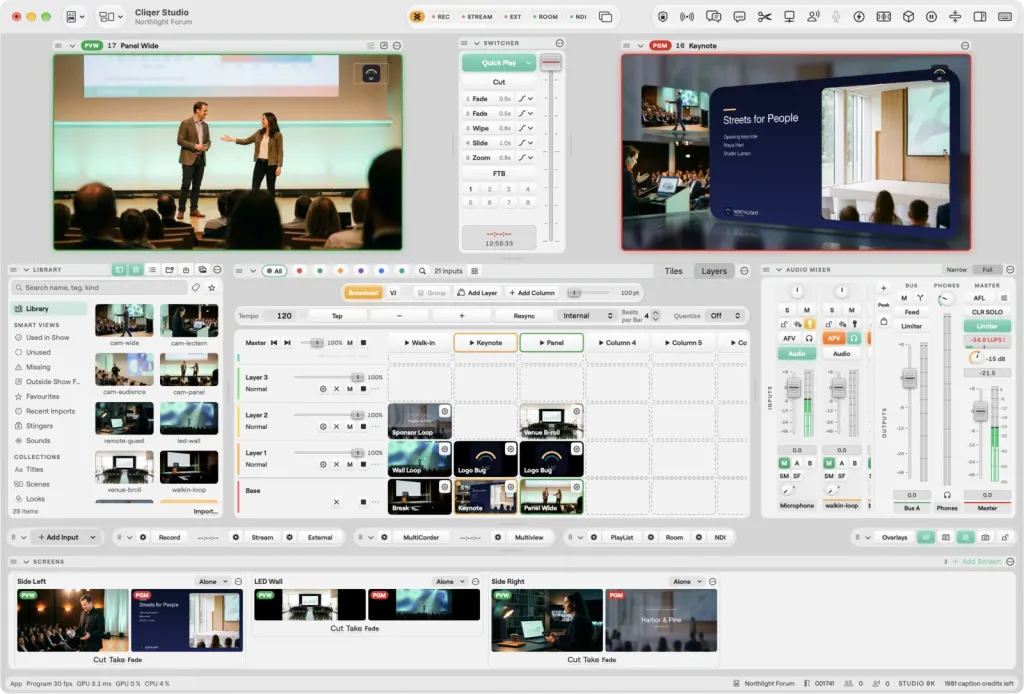The height and width of the screenshot is (694, 1024).
Task: Clear Layer 3 with its X icon
Action: tap(336, 389)
